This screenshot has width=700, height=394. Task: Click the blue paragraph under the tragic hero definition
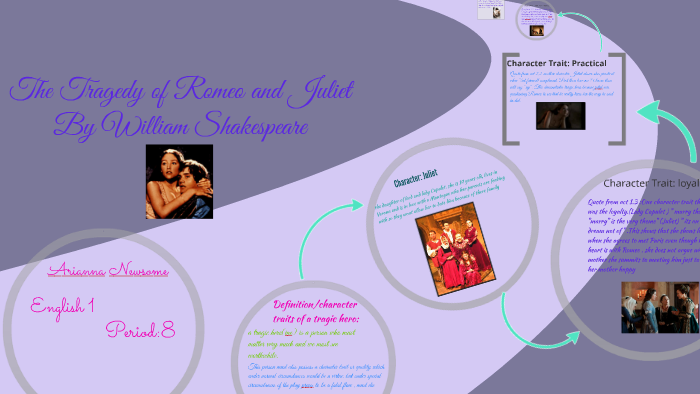[316, 376]
